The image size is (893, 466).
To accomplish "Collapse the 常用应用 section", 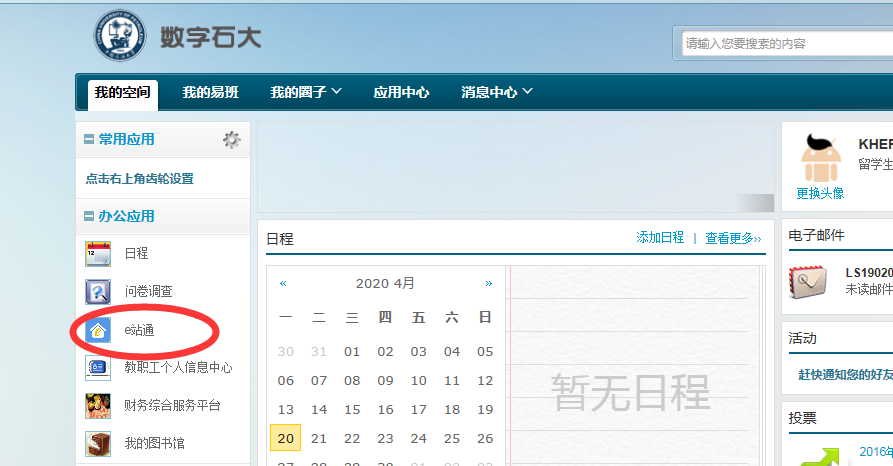I will 89,140.
